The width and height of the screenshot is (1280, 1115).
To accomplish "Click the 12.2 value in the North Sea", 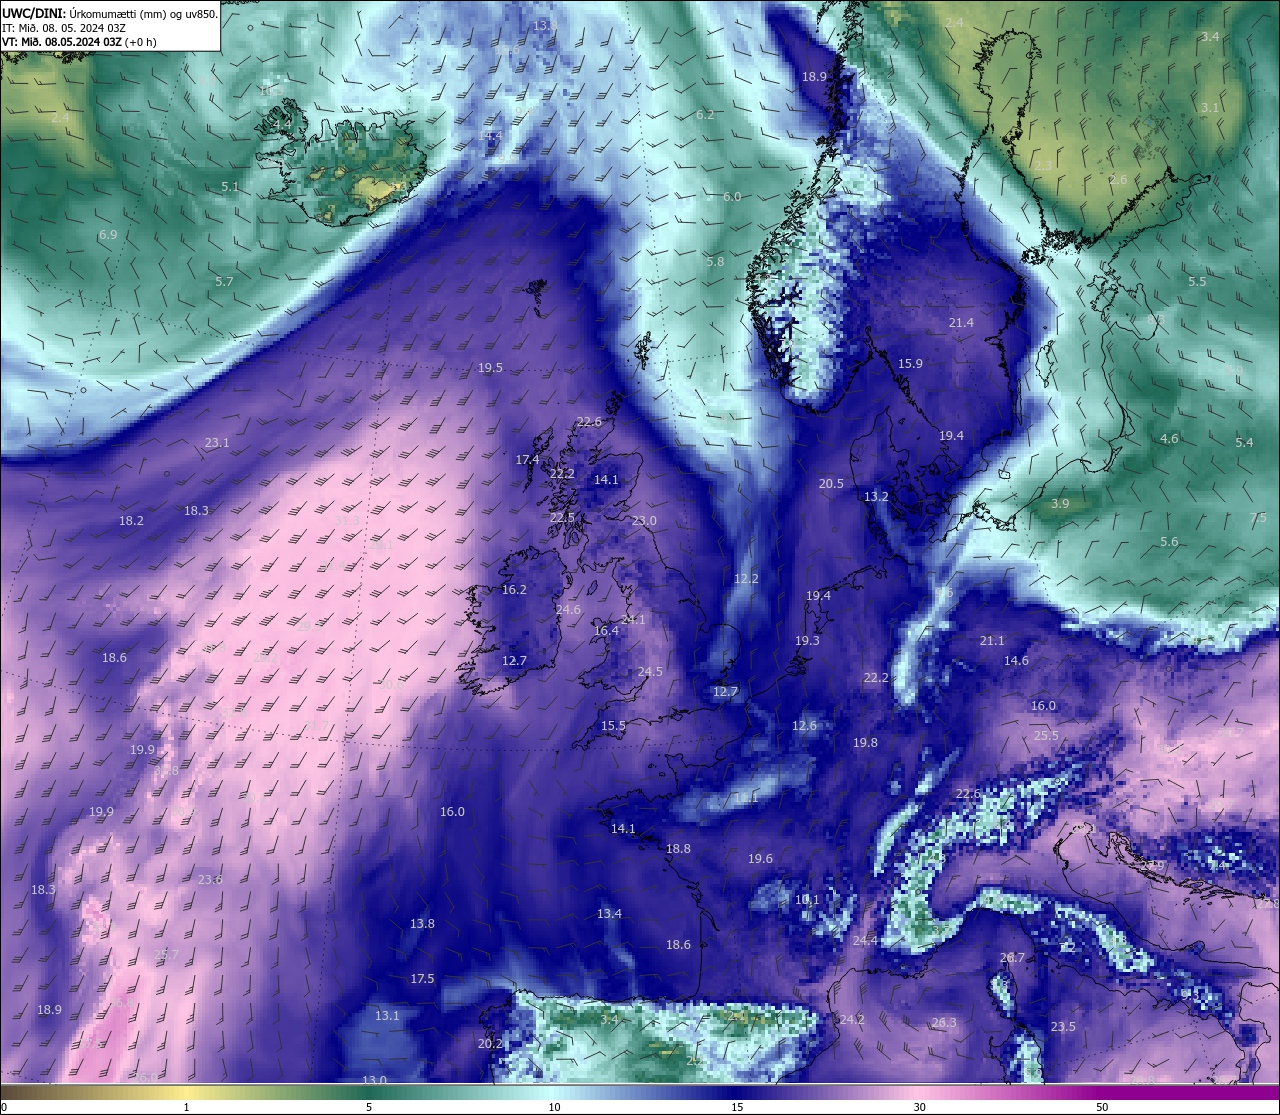I will pos(746,580).
